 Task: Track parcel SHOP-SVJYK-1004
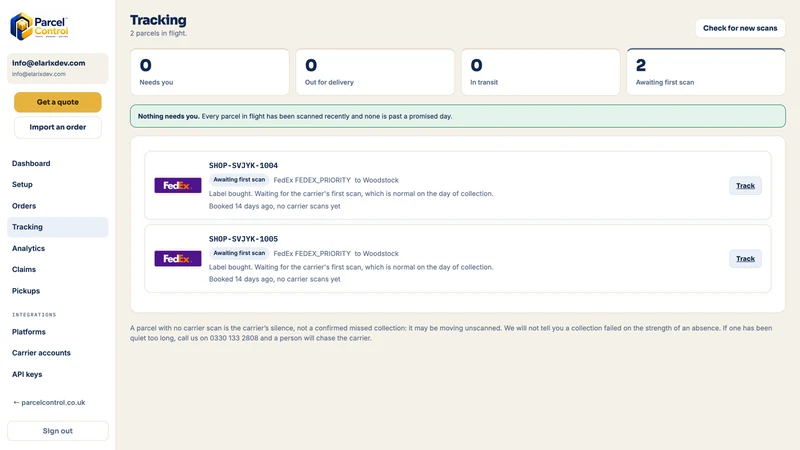pyautogui.click(x=745, y=186)
